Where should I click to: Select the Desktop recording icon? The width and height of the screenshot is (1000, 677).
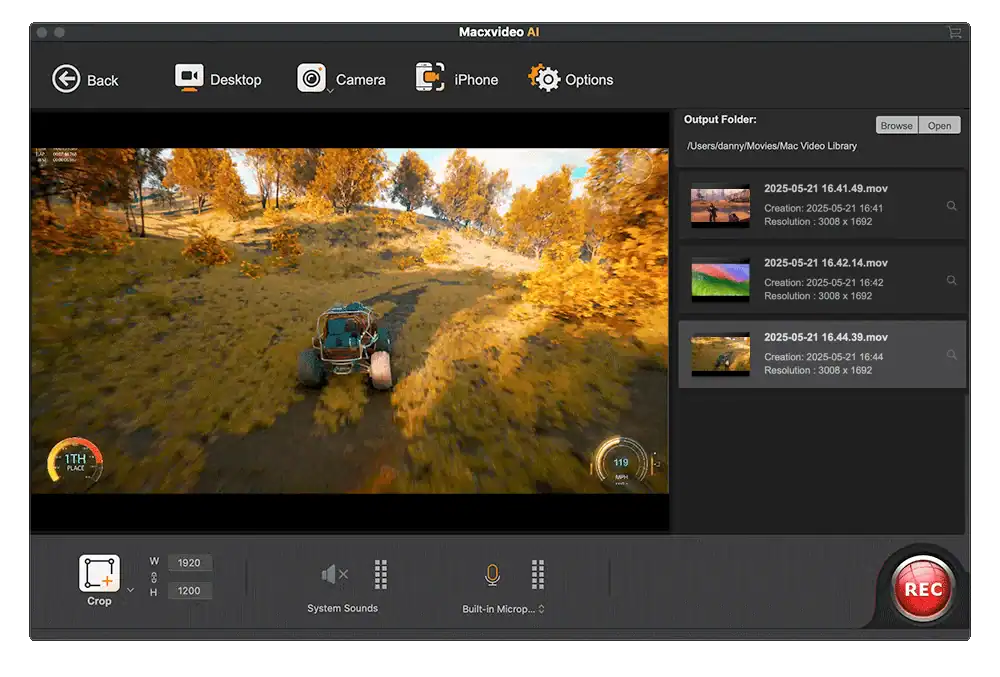point(189,78)
